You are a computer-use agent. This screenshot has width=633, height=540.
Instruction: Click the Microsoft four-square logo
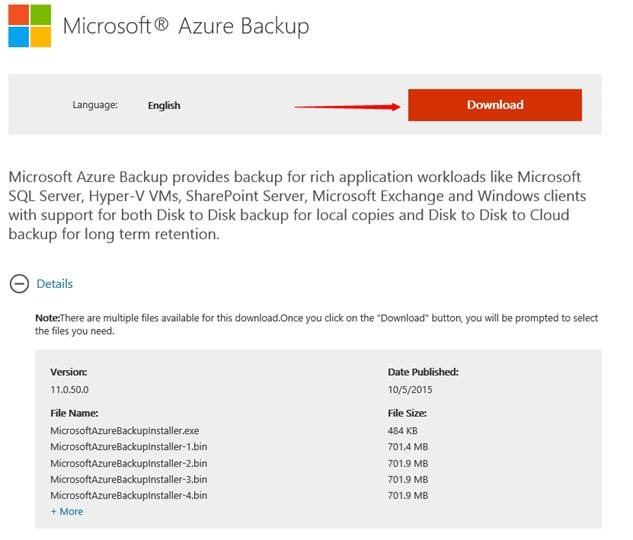(x=30, y=25)
